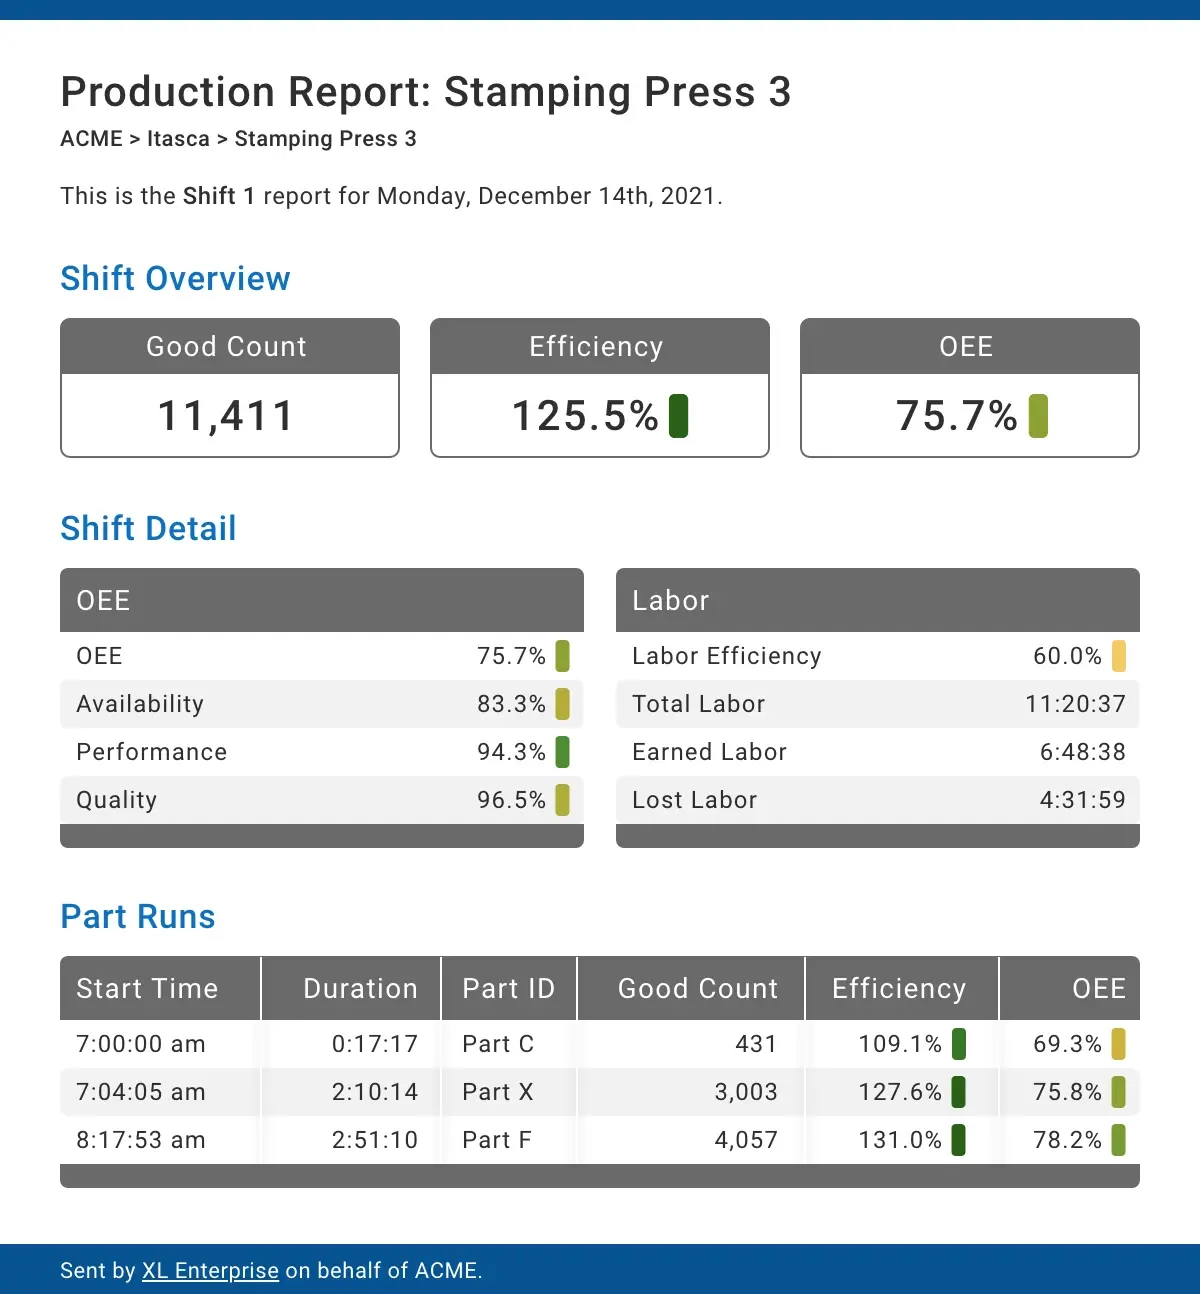Viewport: 1200px width, 1294px height.
Task: Click the 8:17:53 am start time
Action: coord(141,1140)
